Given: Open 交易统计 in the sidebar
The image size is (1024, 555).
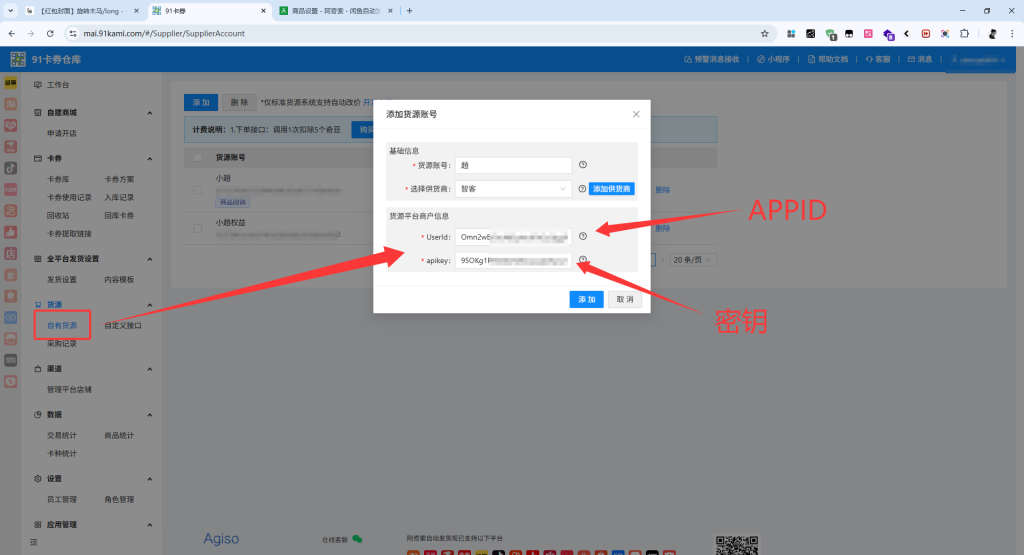Looking at the screenshot, I should click(x=62, y=435).
